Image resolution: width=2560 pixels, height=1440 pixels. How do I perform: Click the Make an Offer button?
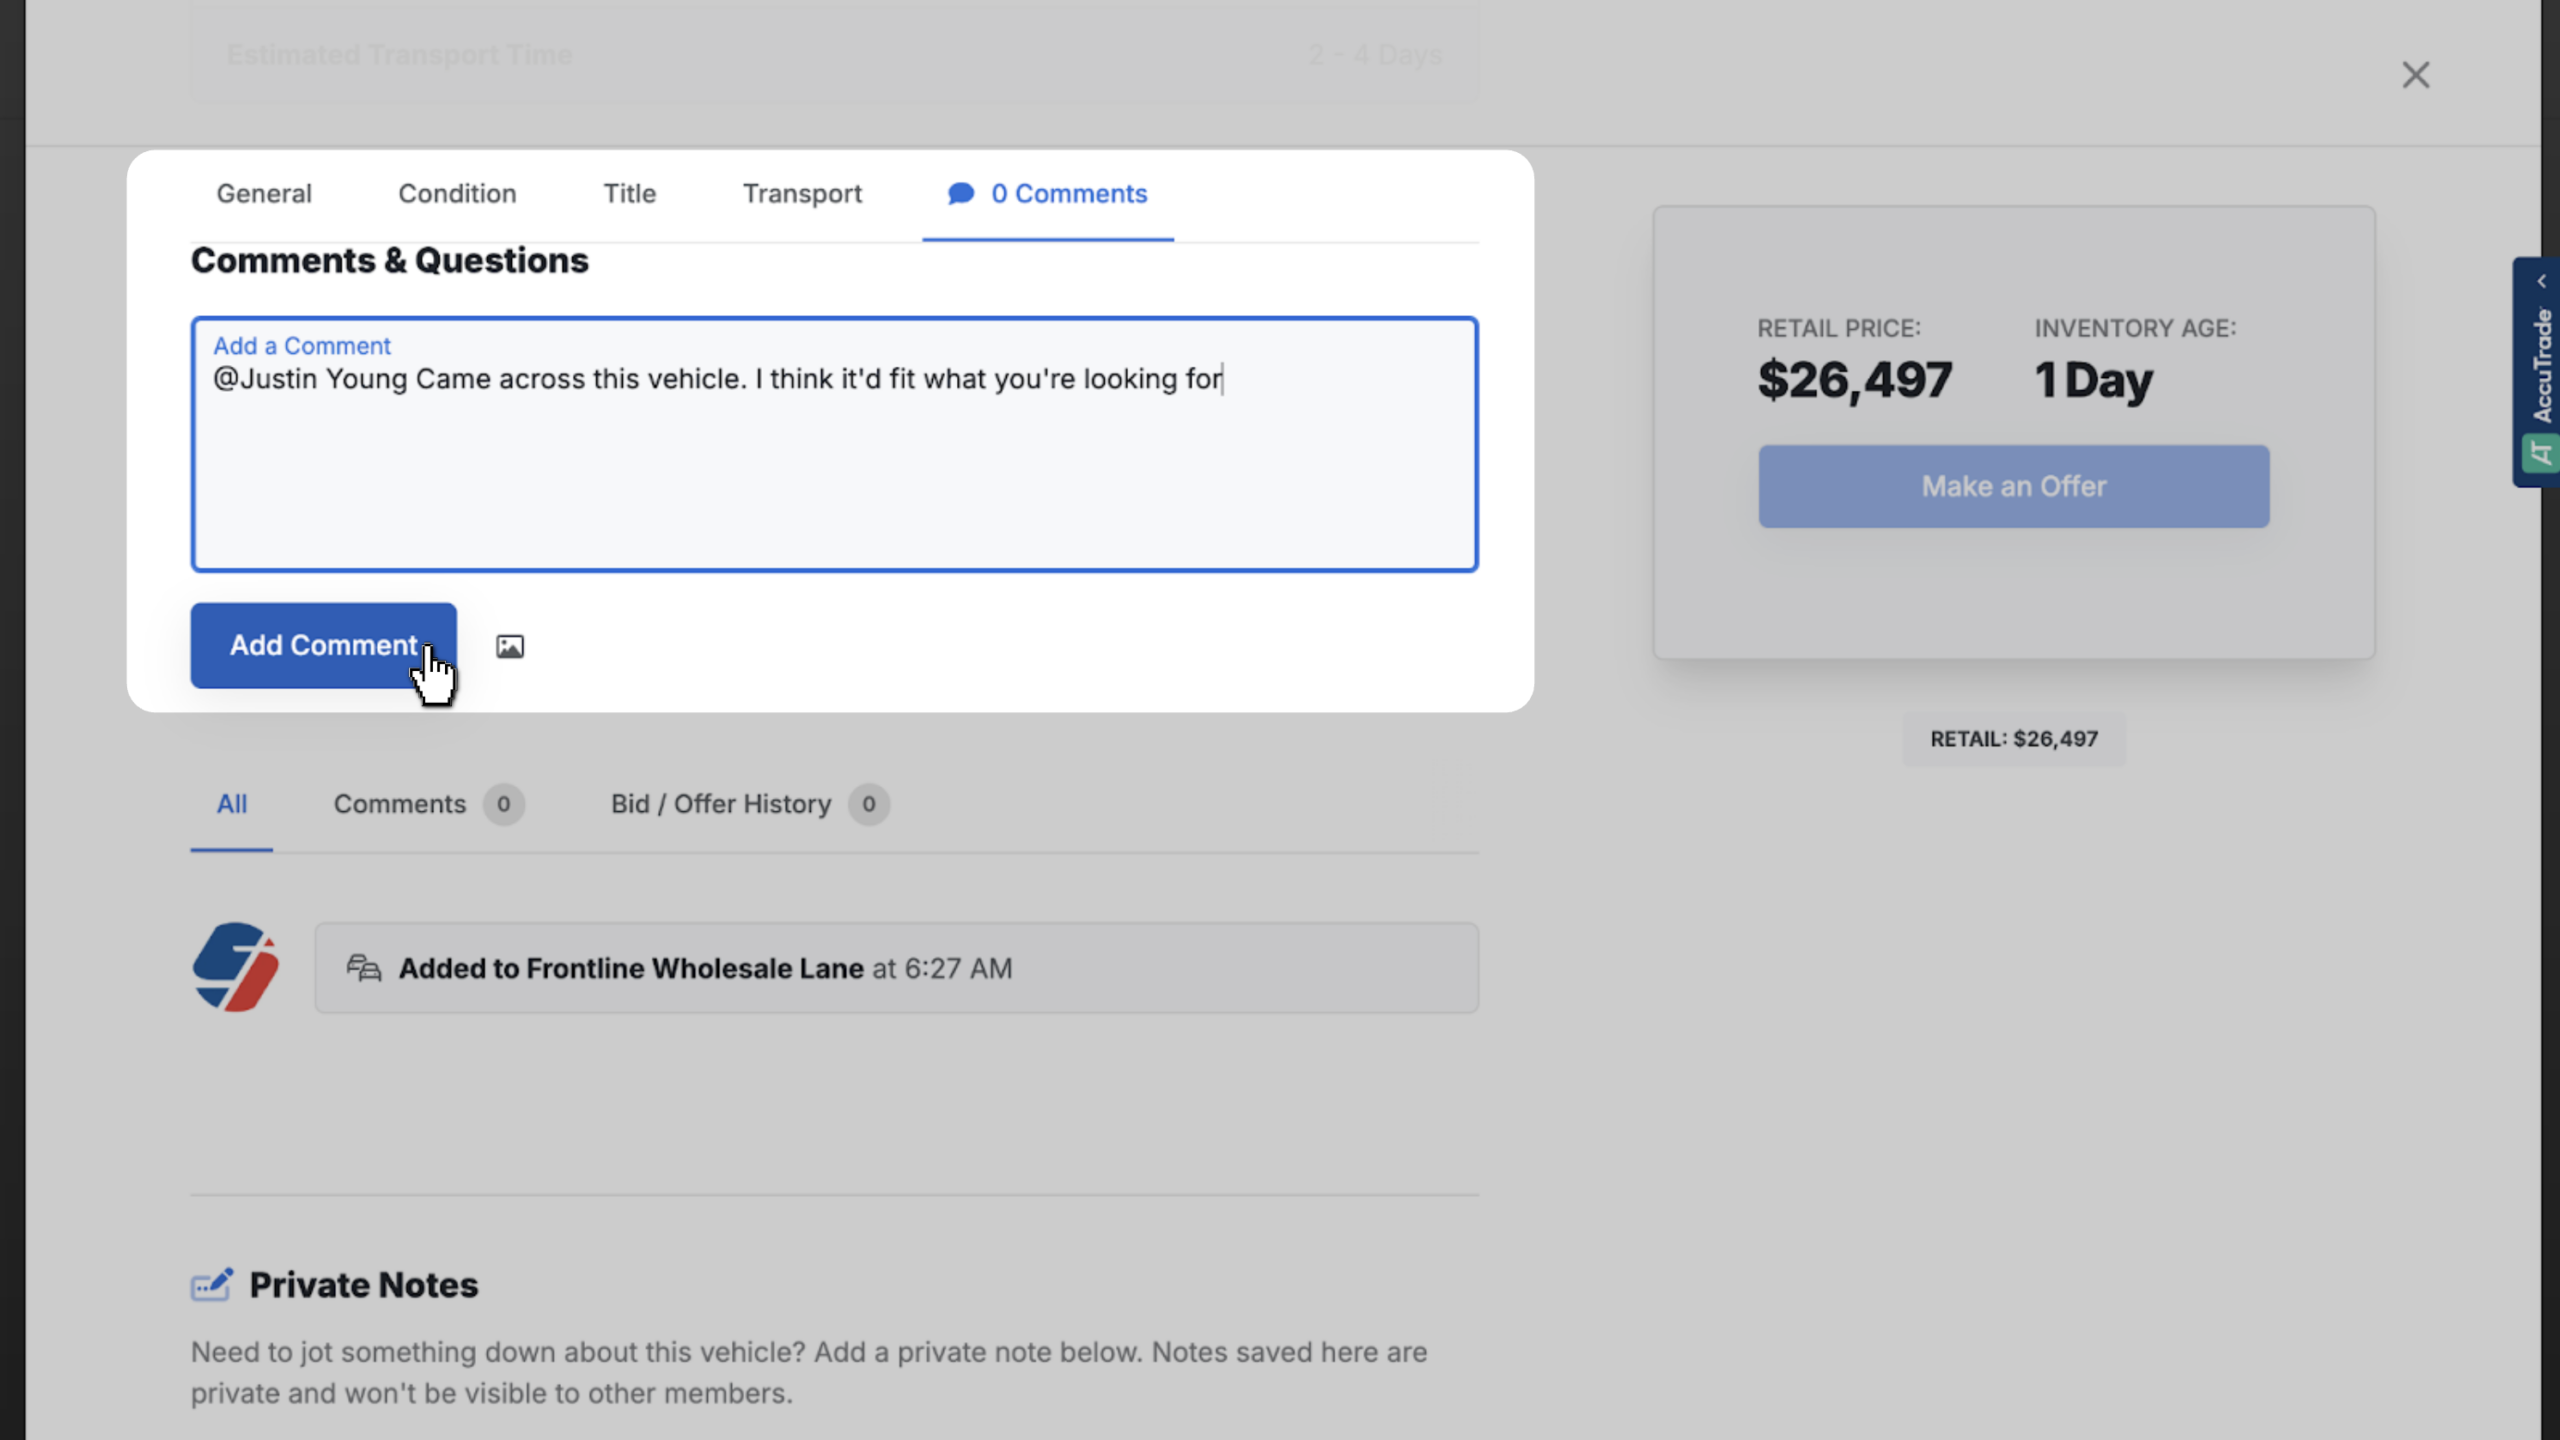(2014, 486)
